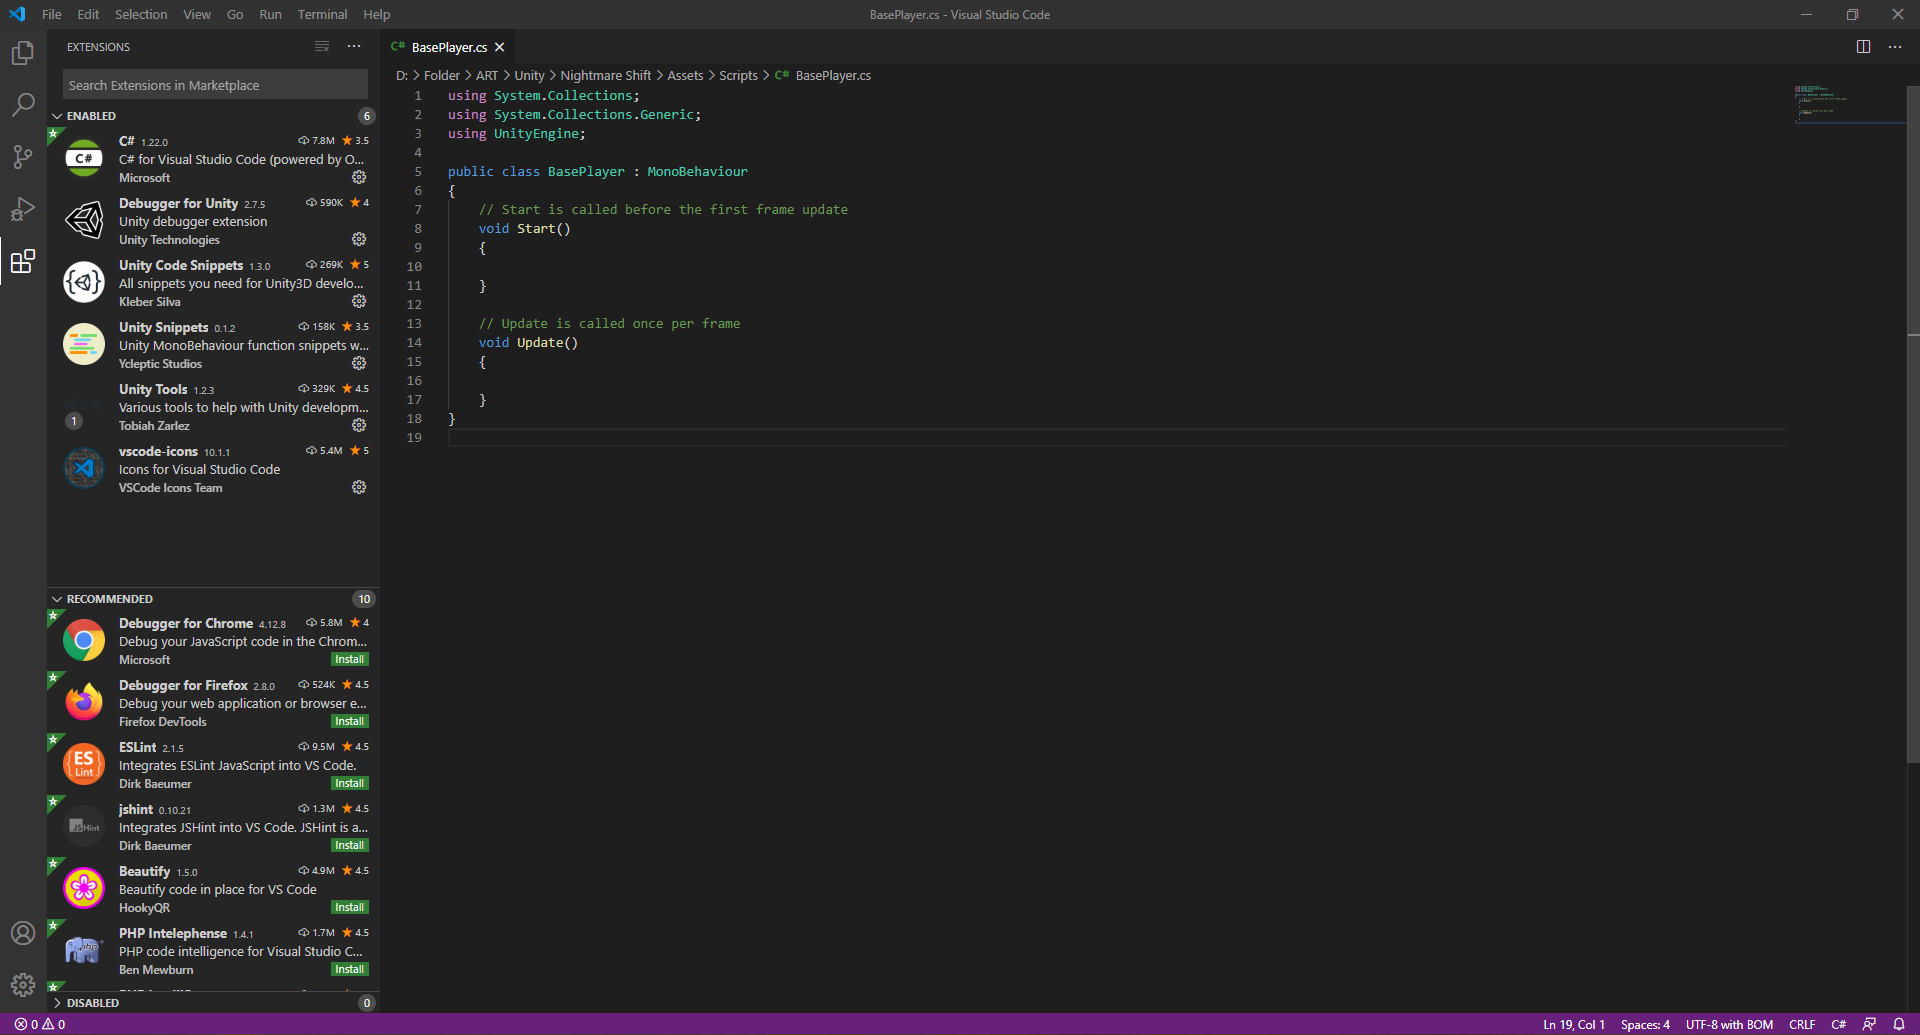
Task: Open the C# extension manage gear
Action: point(359,177)
